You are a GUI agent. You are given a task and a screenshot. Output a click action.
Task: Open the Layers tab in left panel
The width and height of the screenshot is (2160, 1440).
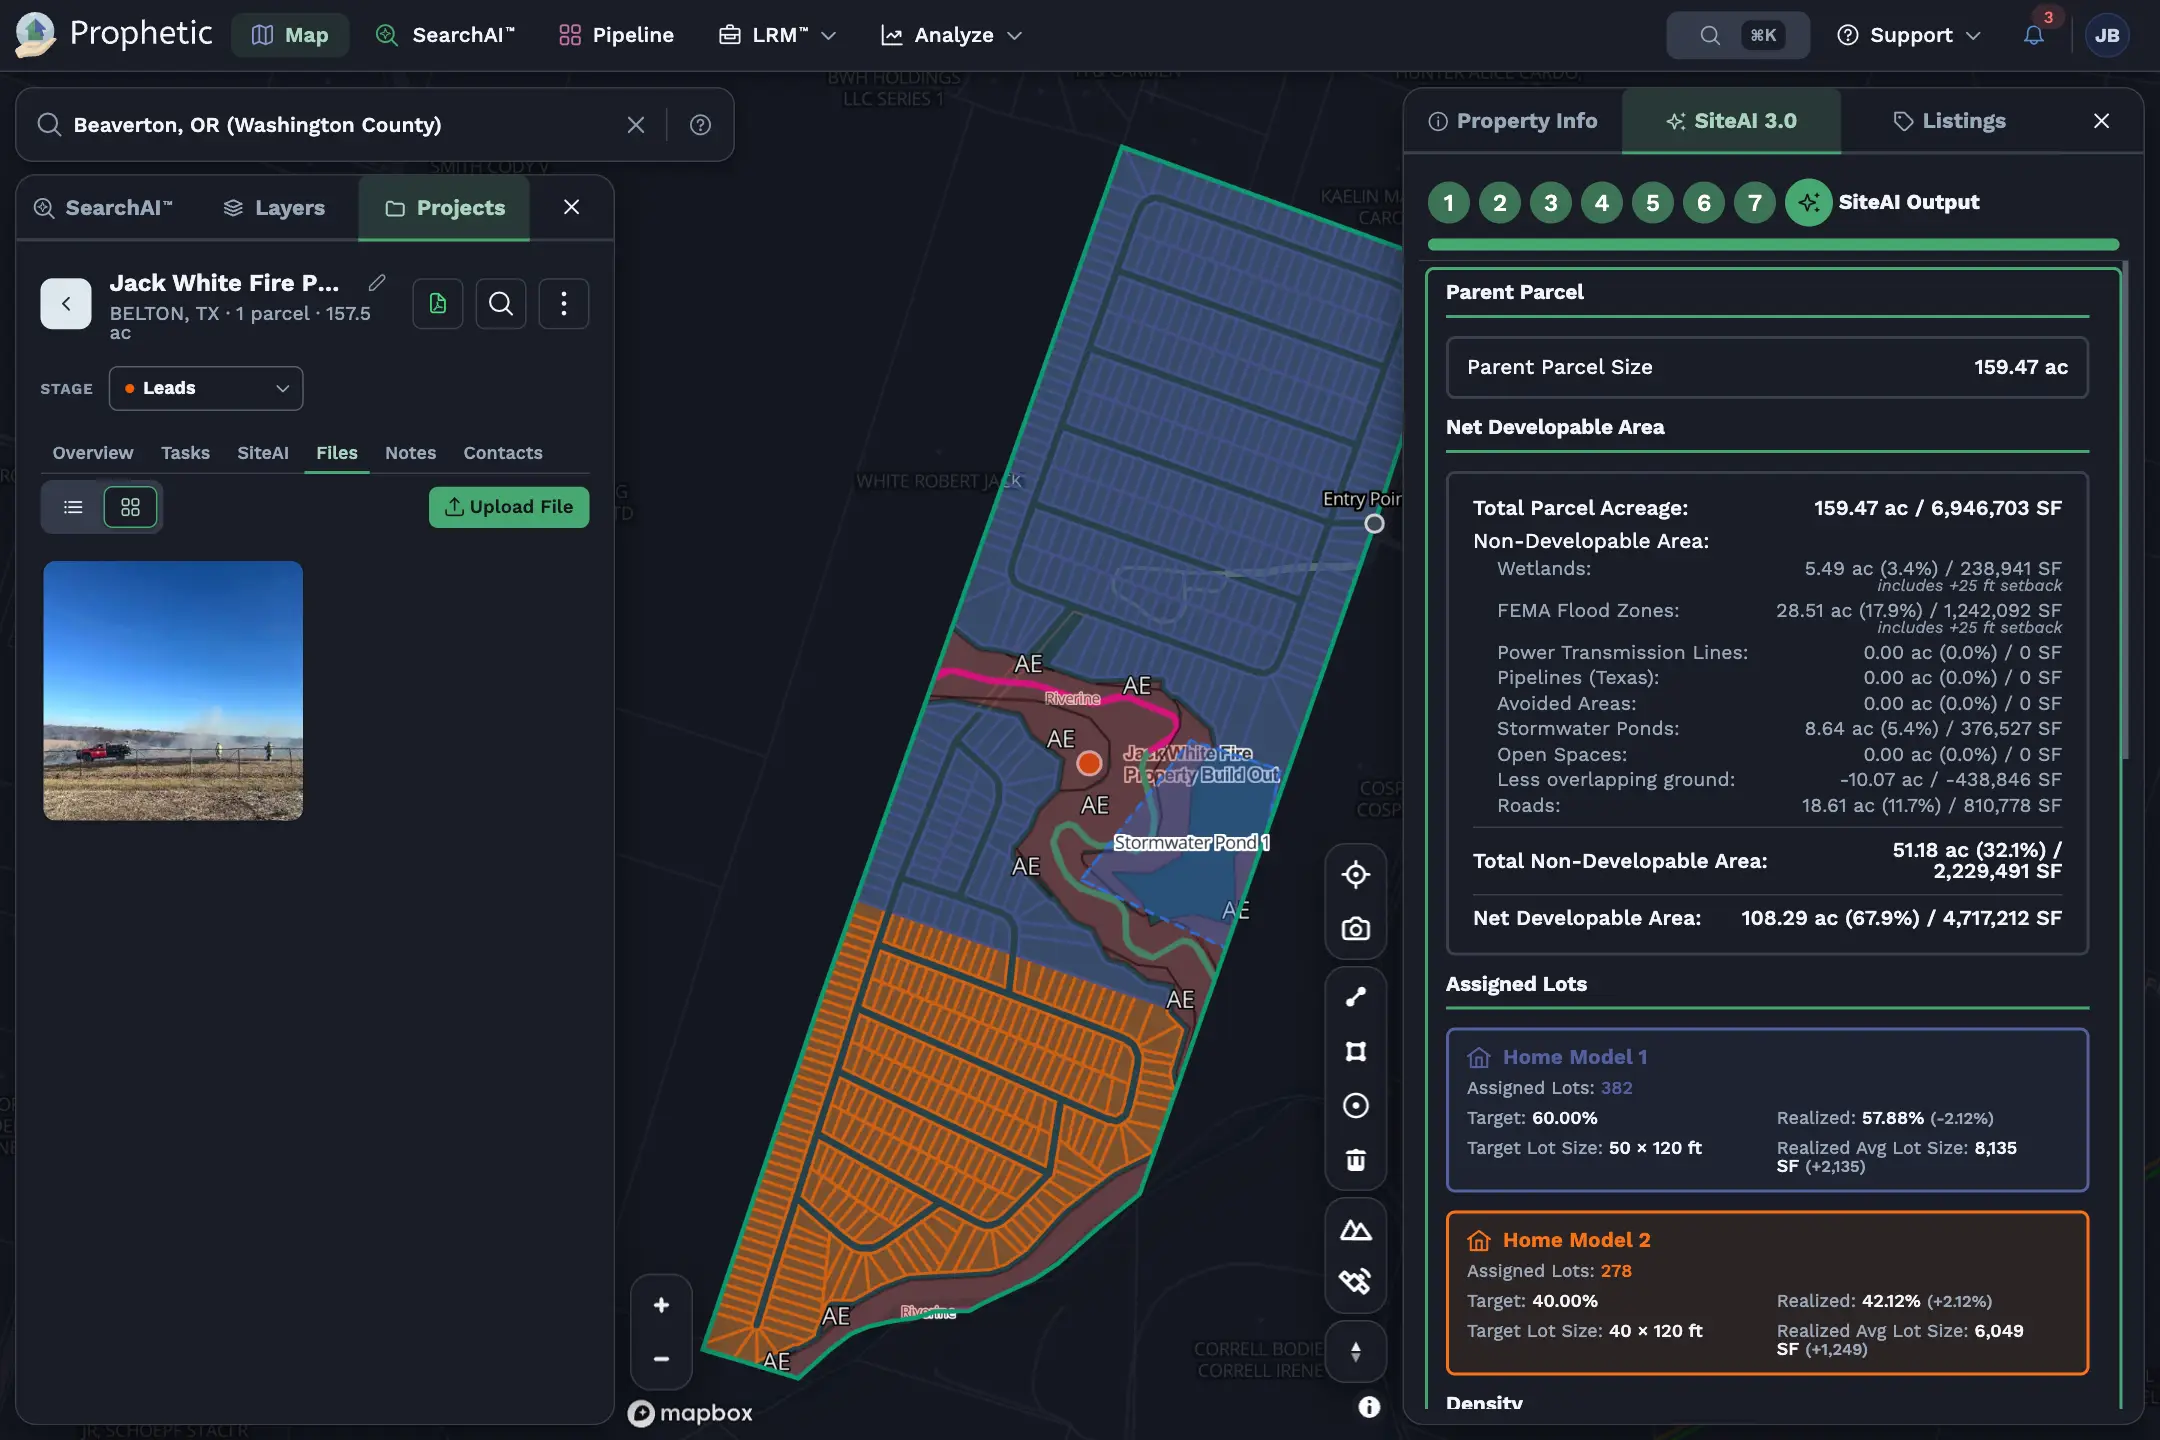pyautogui.click(x=274, y=208)
